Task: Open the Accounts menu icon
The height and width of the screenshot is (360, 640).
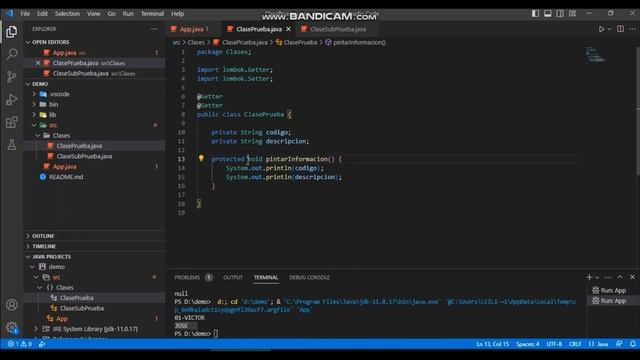Action: (11, 305)
